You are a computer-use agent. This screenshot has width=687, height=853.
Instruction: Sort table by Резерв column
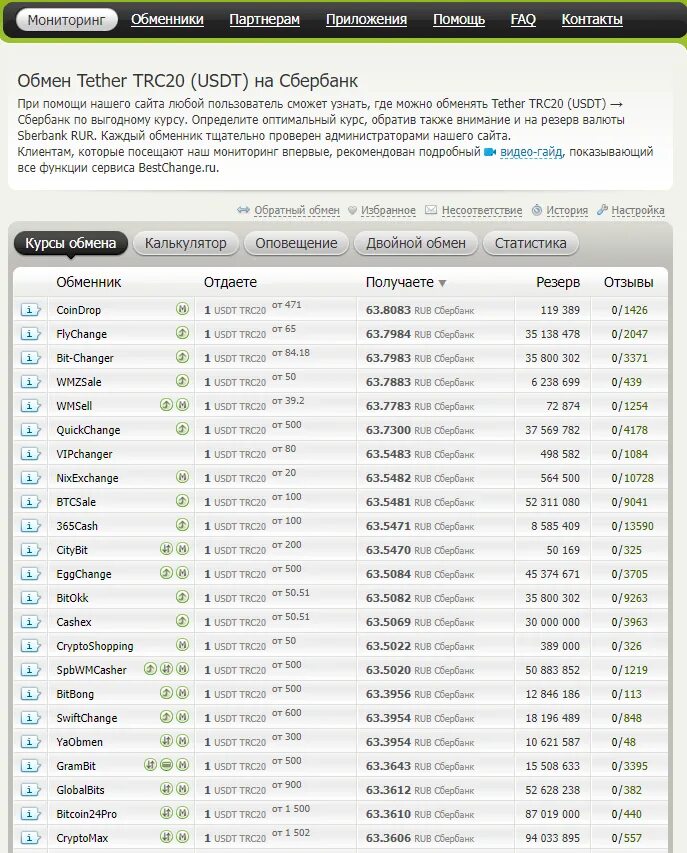(x=558, y=282)
